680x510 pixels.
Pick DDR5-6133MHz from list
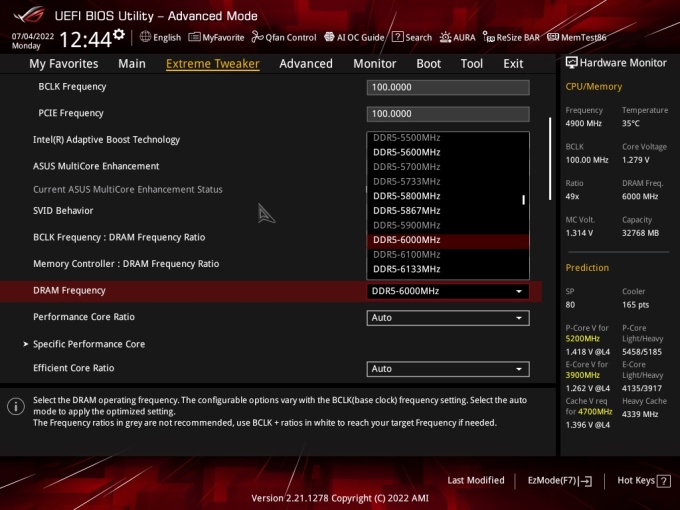point(448,269)
